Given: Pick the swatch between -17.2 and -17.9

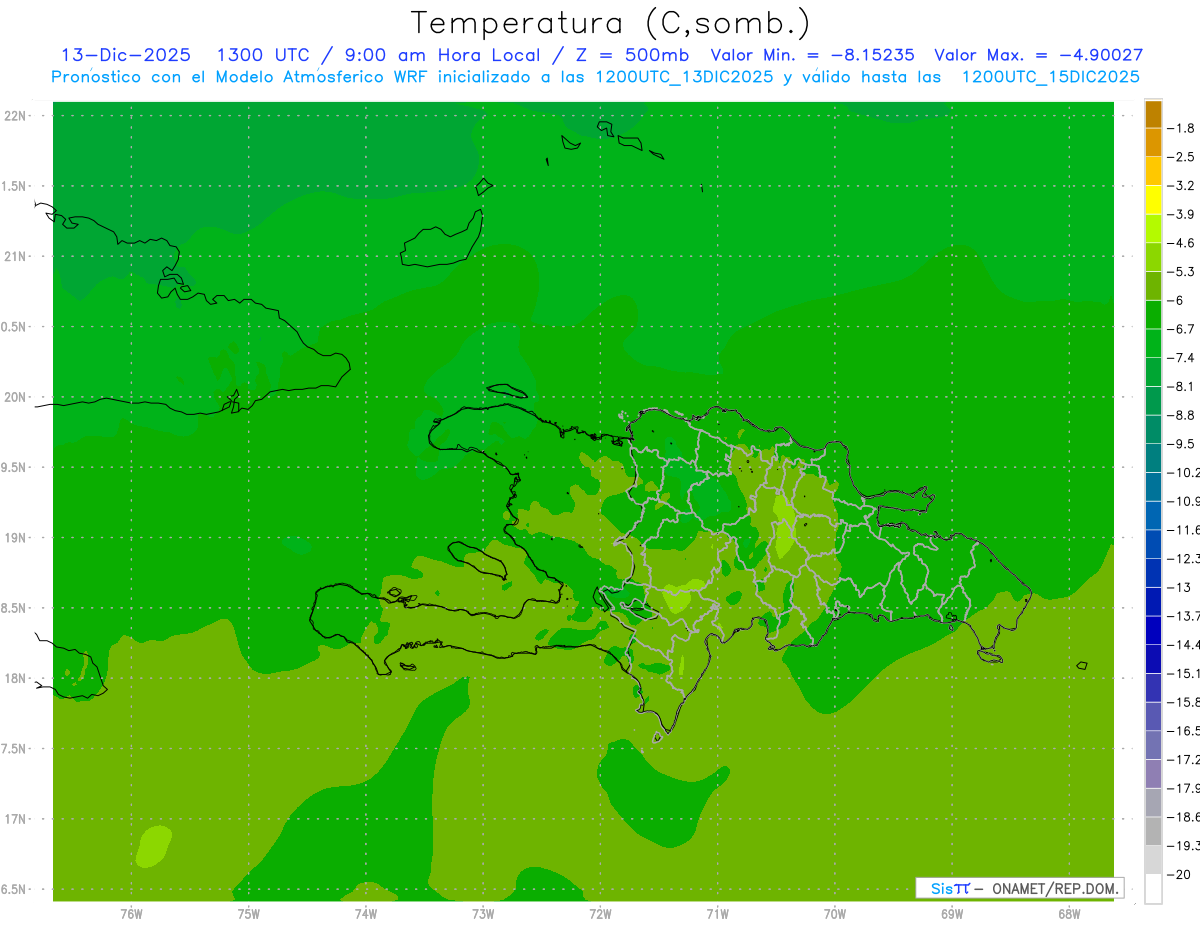Looking at the screenshot, I should (x=1153, y=773).
